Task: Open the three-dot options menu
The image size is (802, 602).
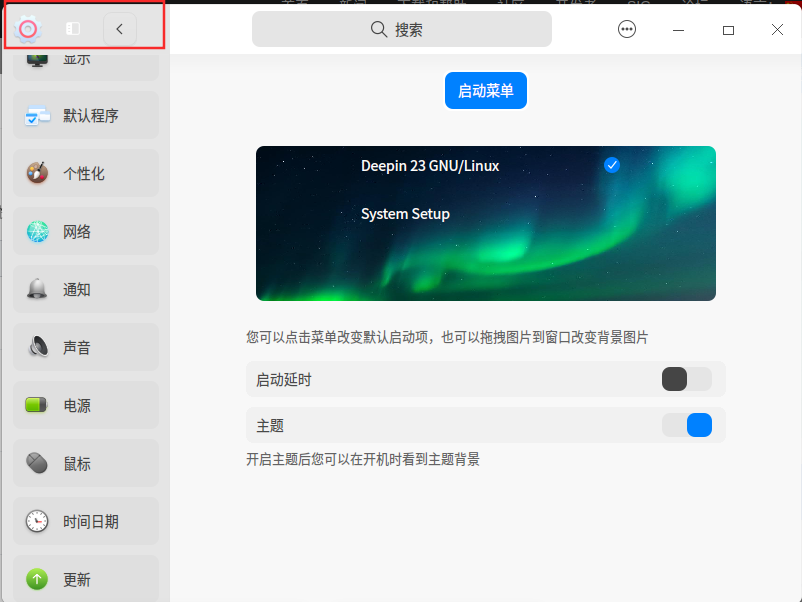Action: click(x=627, y=29)
